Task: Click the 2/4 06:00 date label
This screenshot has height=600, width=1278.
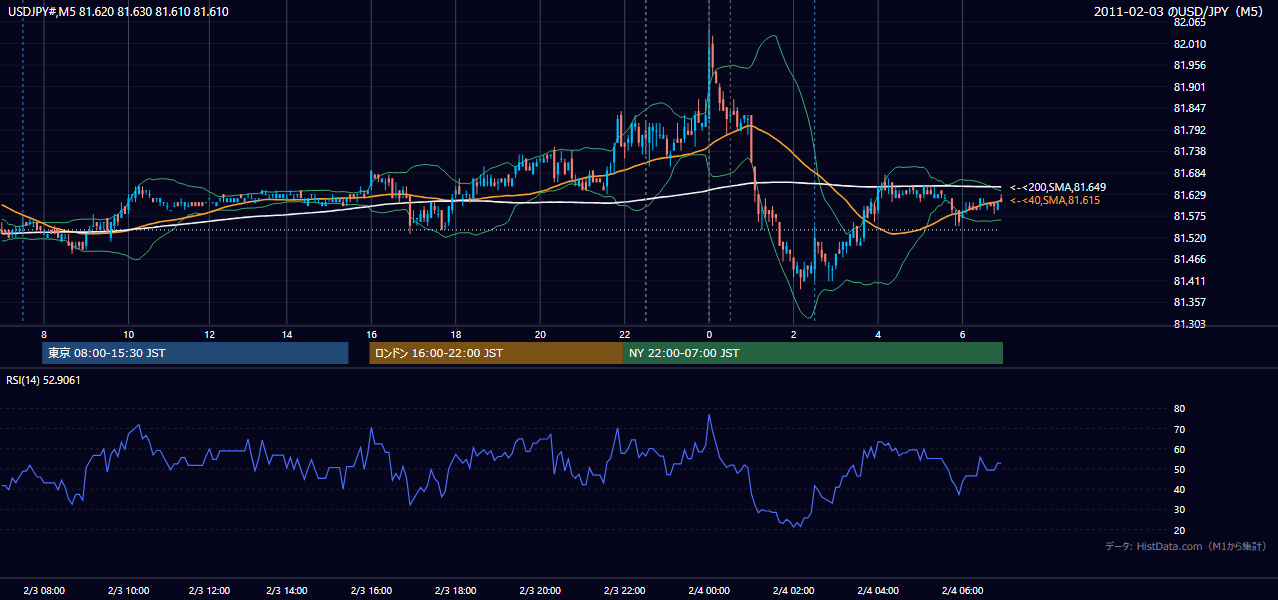Action: pos(962,590)
